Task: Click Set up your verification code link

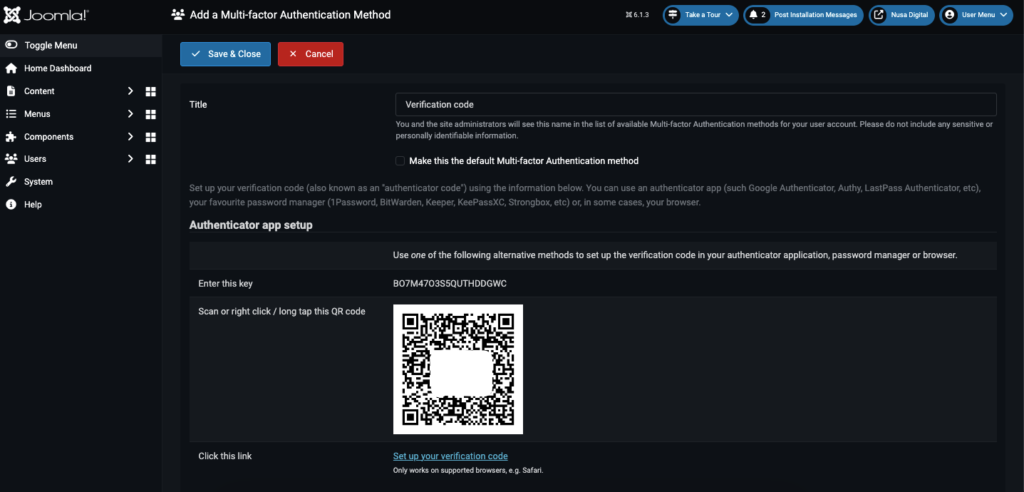Action: [x=450, y=456]
